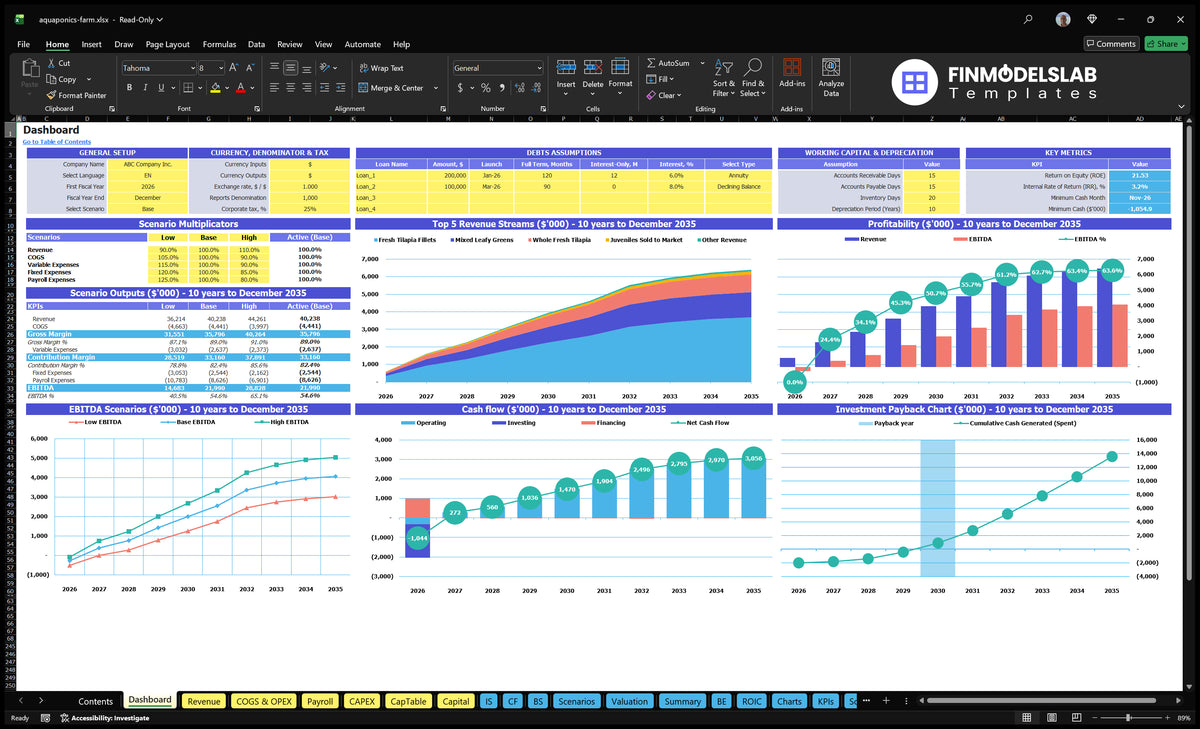Open the Tahoma font name dropdown
This screenshot has height=729, width=1200.
tap(191, 68)
